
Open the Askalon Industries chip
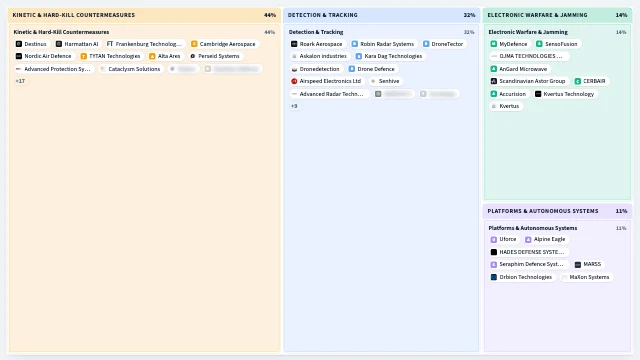pos(319,56)
